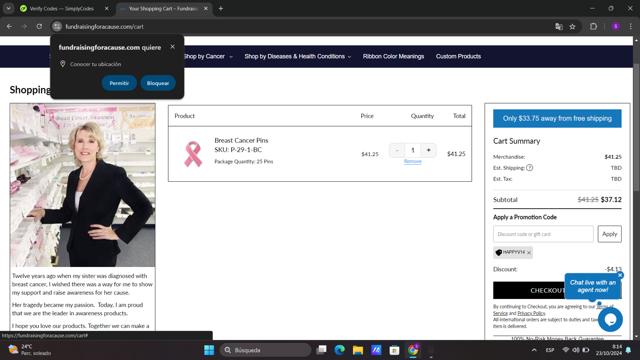Click the translate page icon
The width and height of the screenshot is (640, 360).
pyautogui.click(x=559, y=27)
